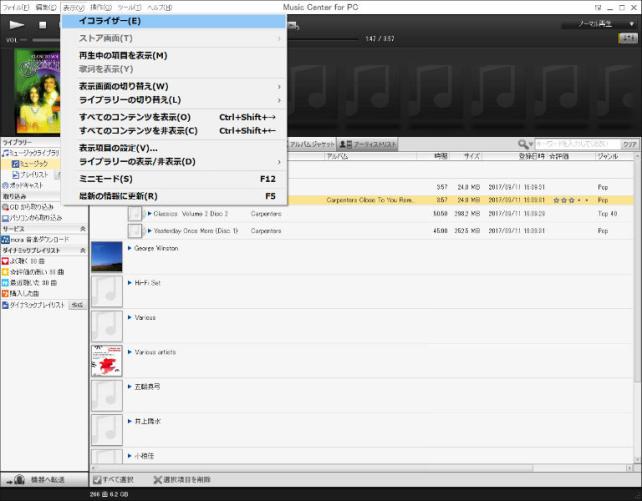Open 表示画面の切り替え(W) submenu
642x501 pixels.
(174, 86)
